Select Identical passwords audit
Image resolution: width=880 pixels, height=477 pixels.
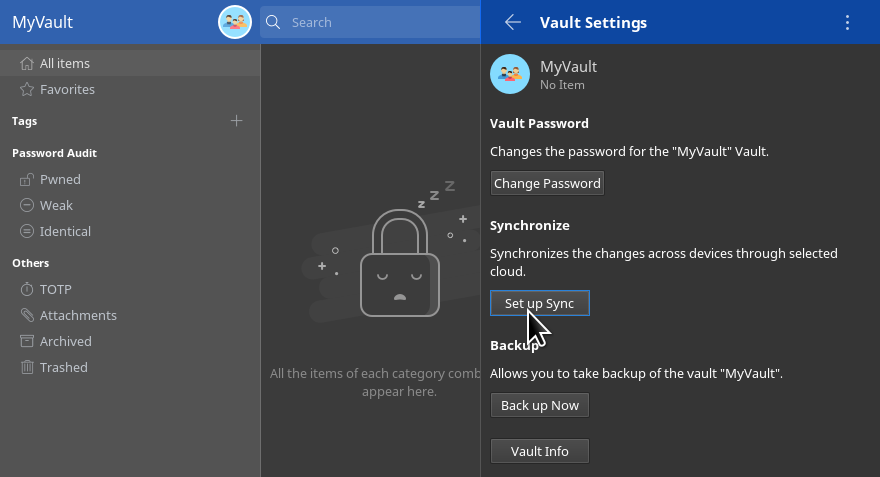click(x=65, y=231)
